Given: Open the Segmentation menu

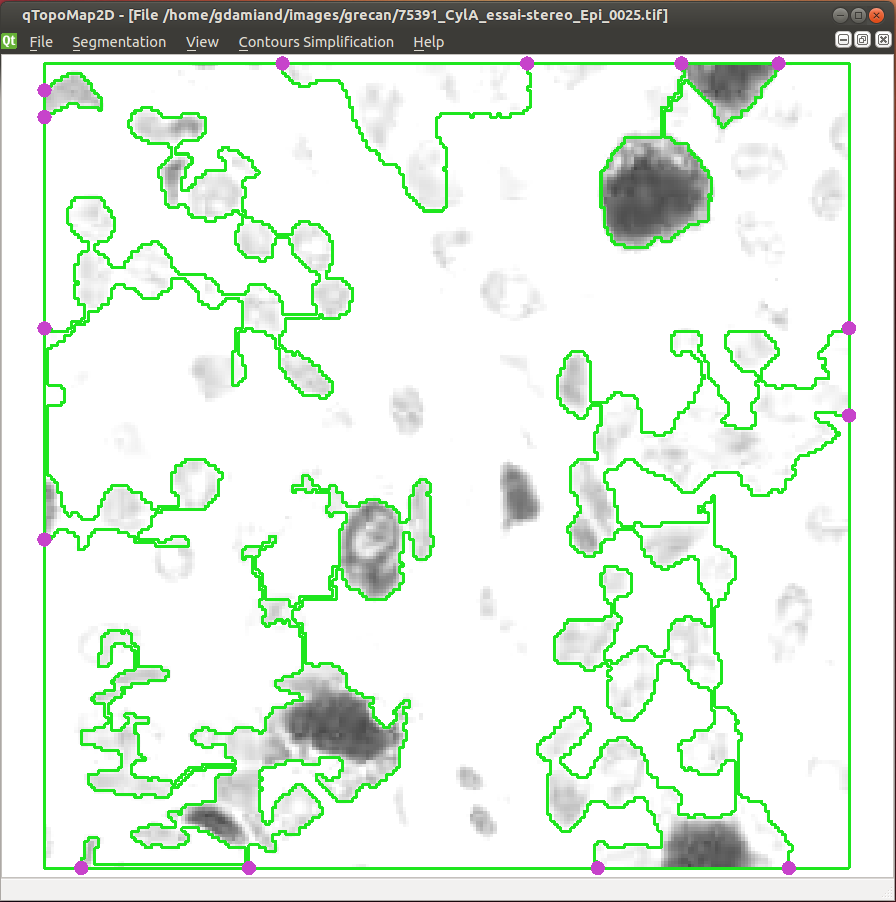Looking at the screenshot, I should pos(119,42).
